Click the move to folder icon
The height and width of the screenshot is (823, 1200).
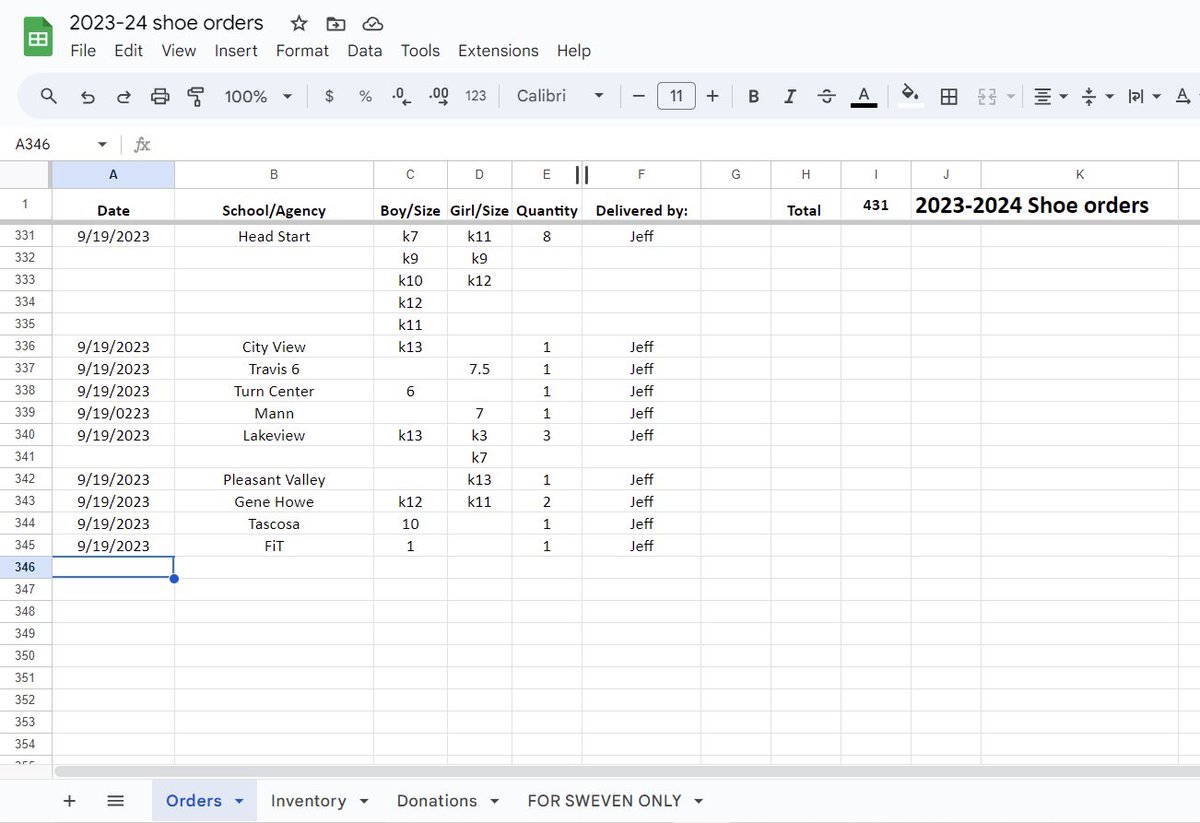click(x=336, y=23)
